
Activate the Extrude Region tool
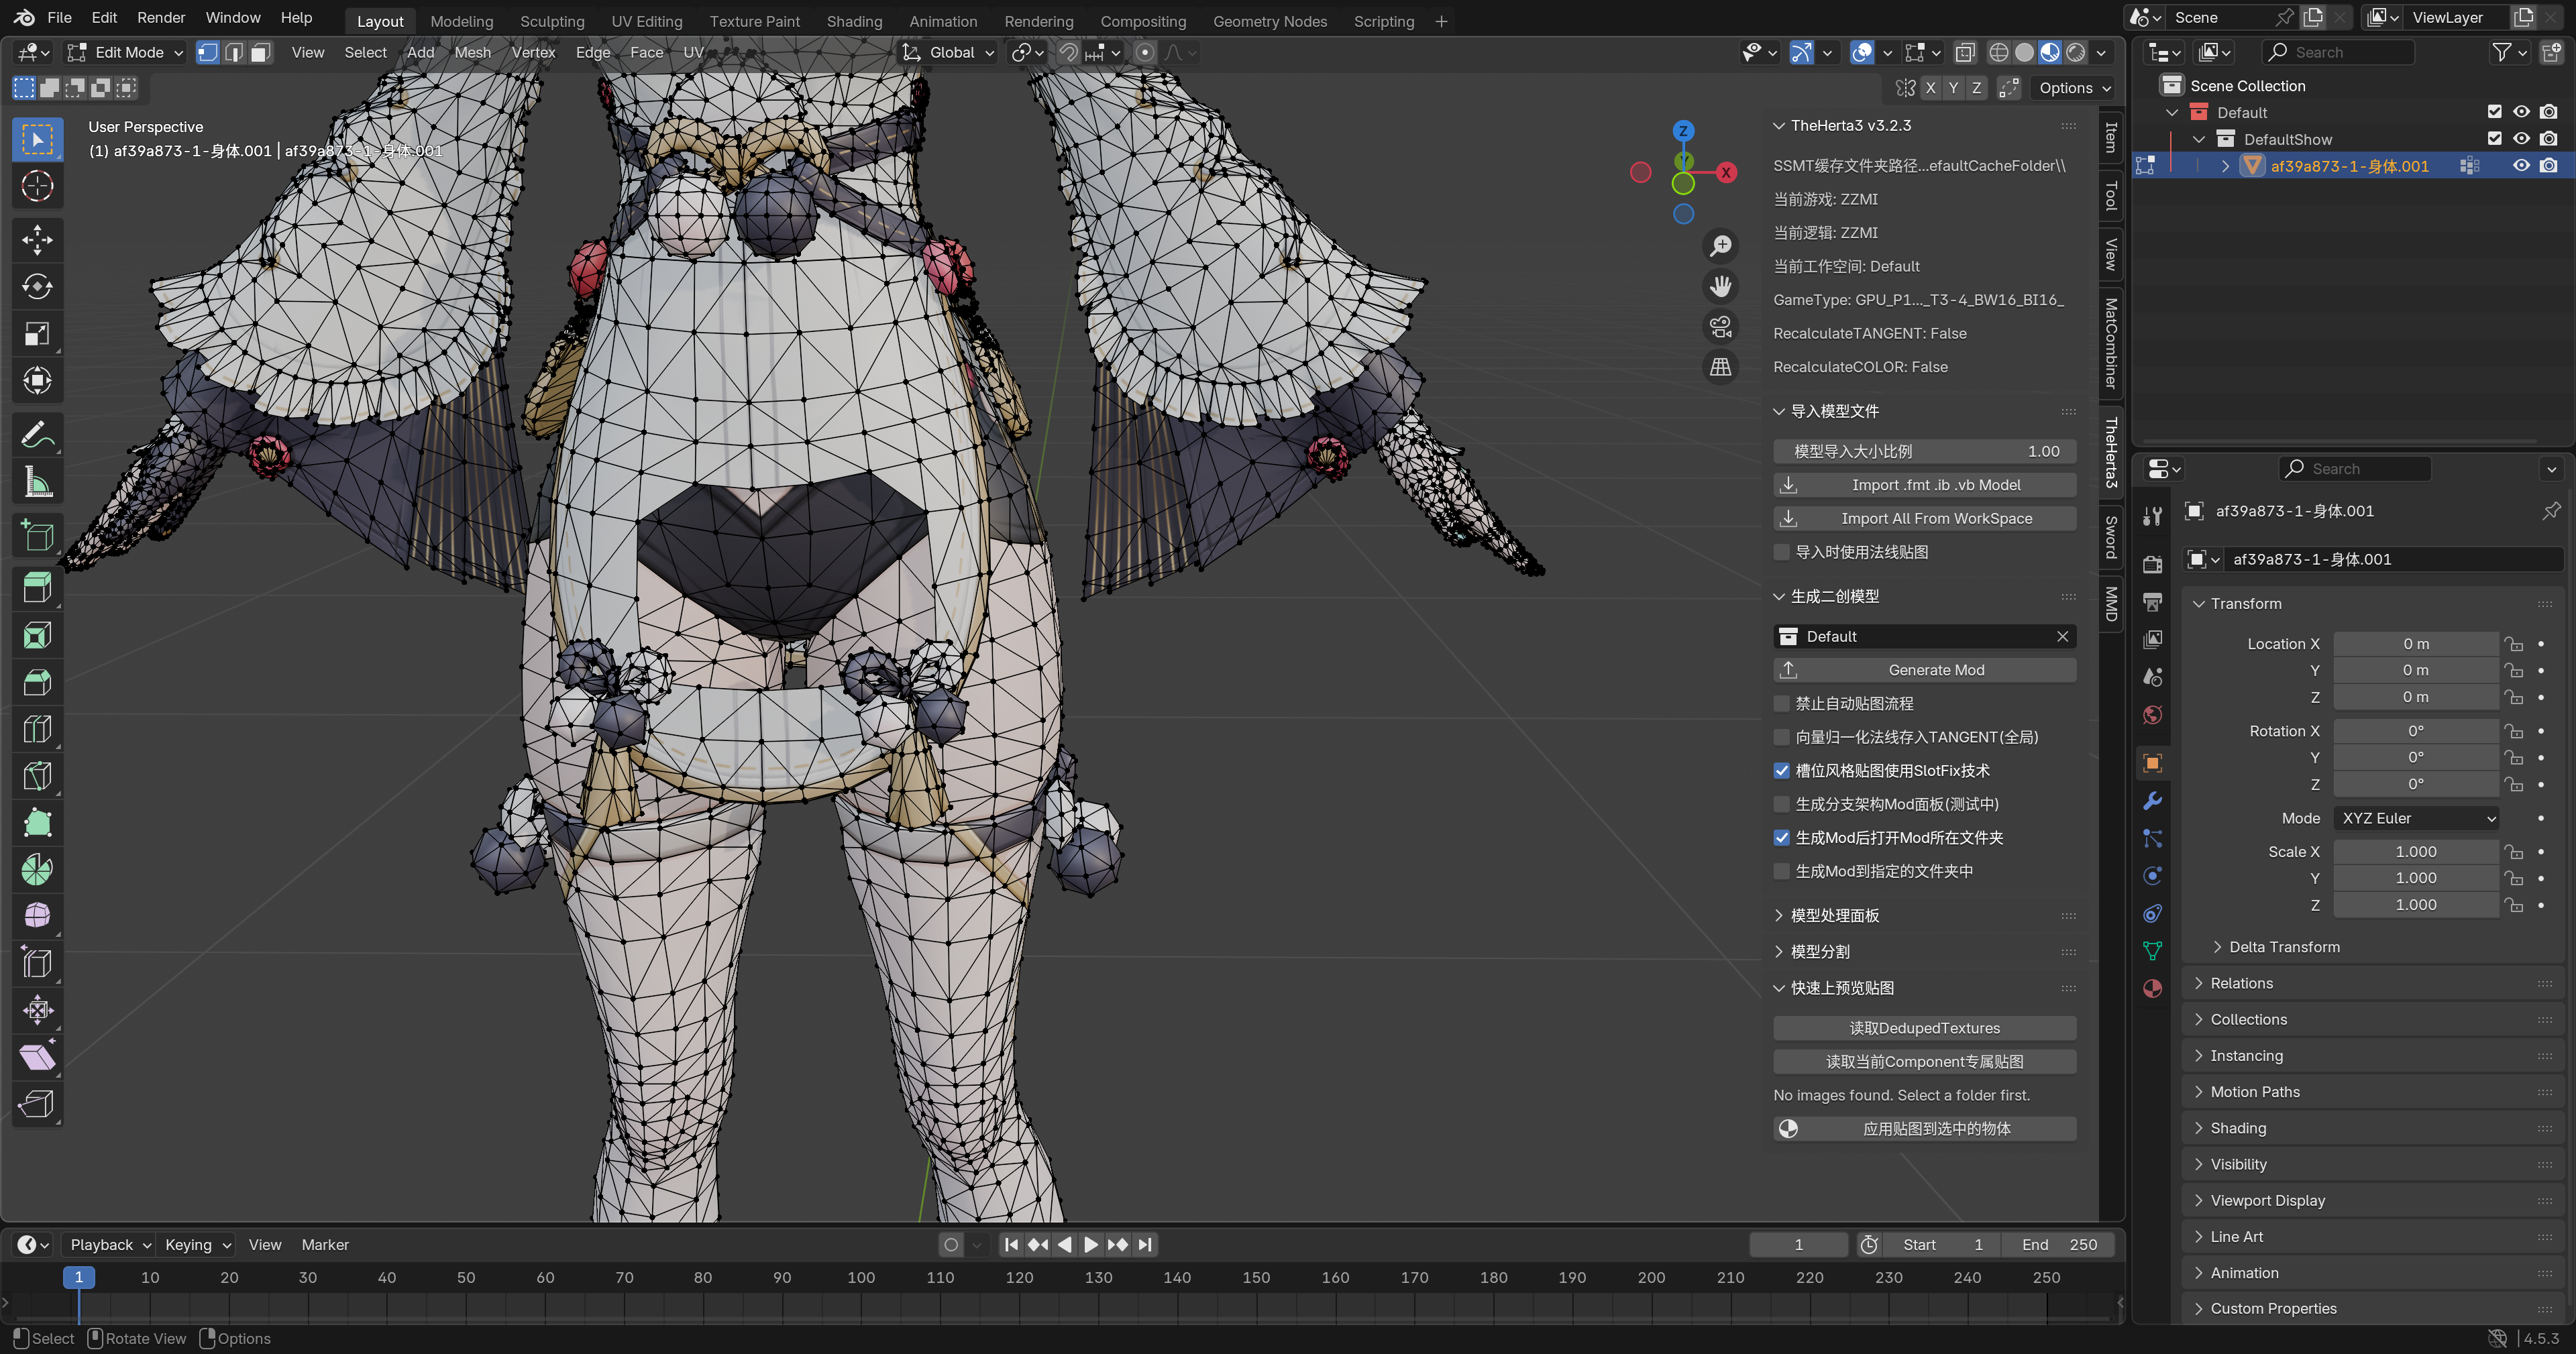37,588
